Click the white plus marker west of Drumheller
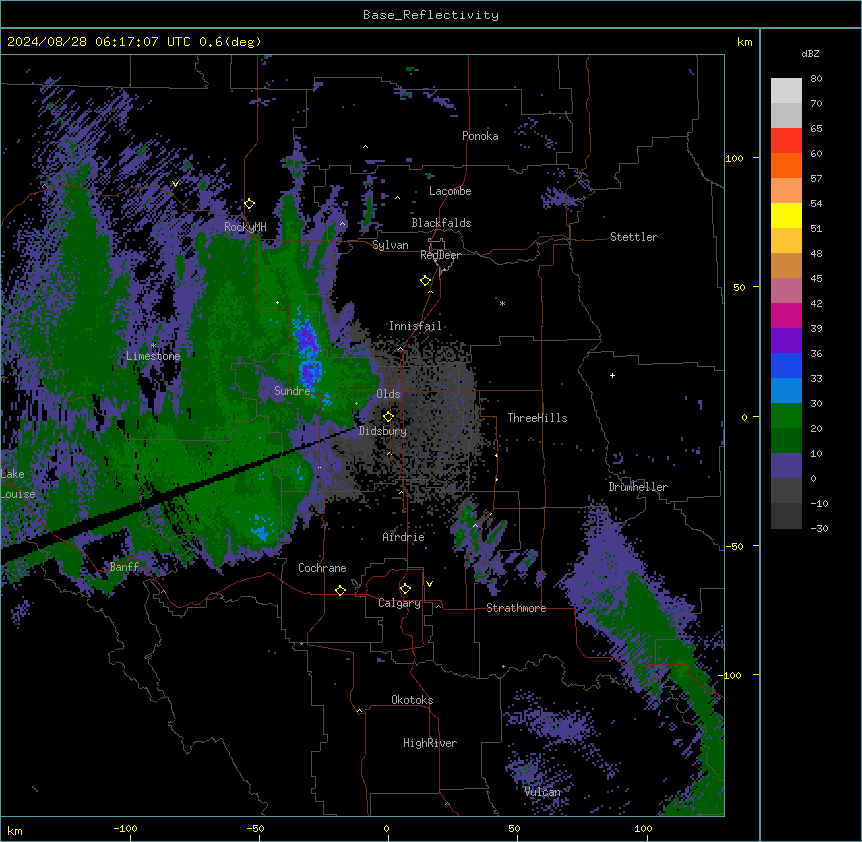Viewport: 862px width, 842px height. (x=612, y=375)
